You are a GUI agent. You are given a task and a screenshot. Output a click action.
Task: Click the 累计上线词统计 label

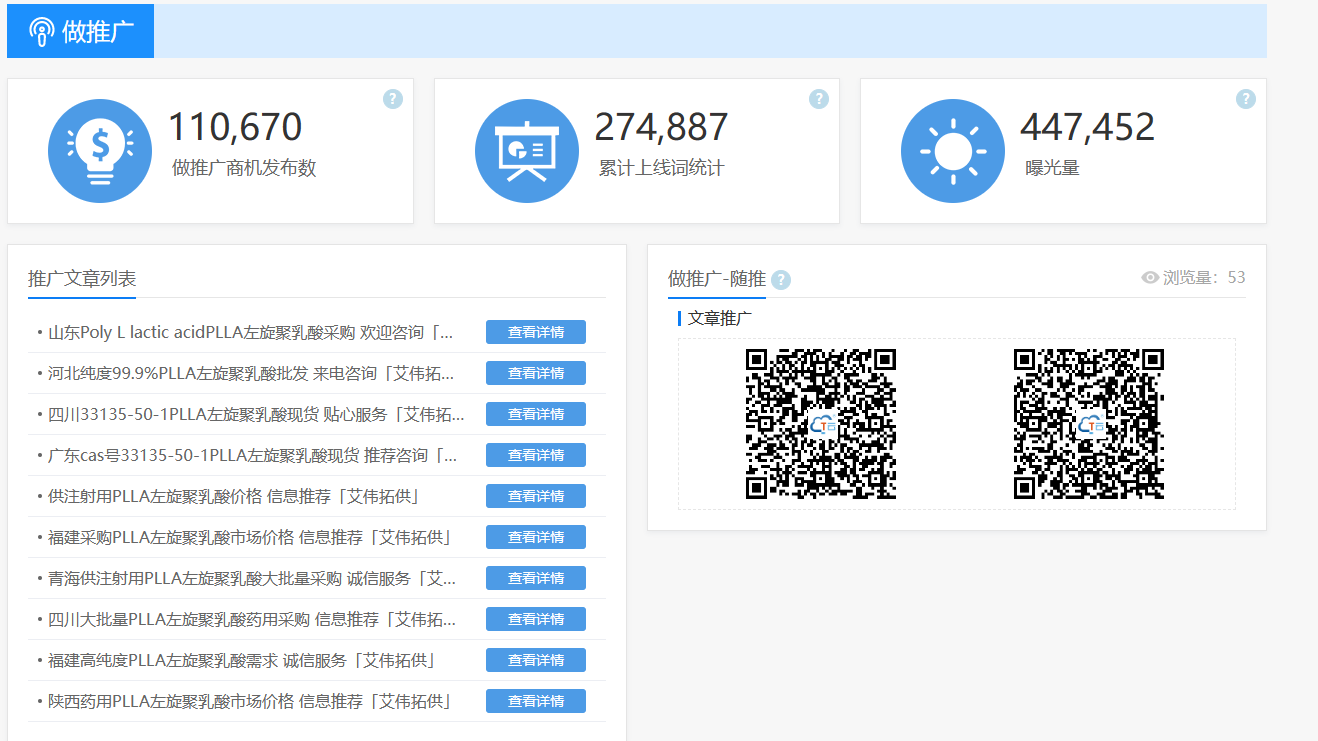click(x=661, y=168)
